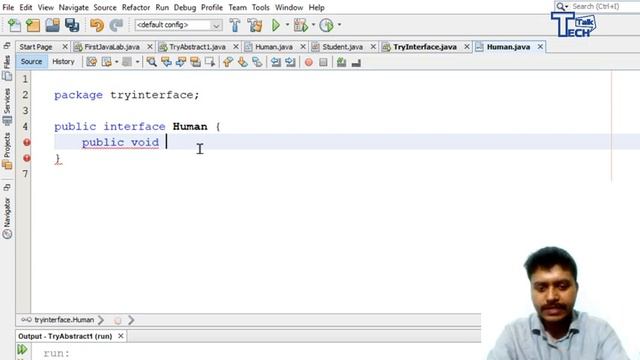The image size is (640, 360).
Task: Open the File menu
Action: point(8,7)
